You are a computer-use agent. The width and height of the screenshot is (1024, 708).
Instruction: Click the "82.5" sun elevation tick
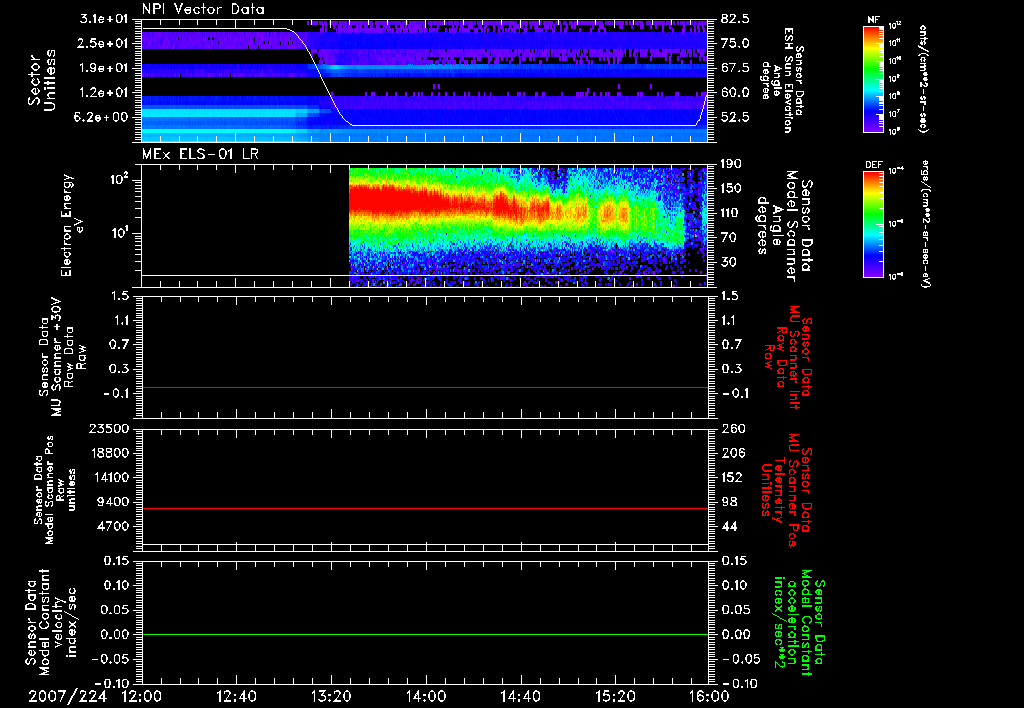click(x=735, y=19)
